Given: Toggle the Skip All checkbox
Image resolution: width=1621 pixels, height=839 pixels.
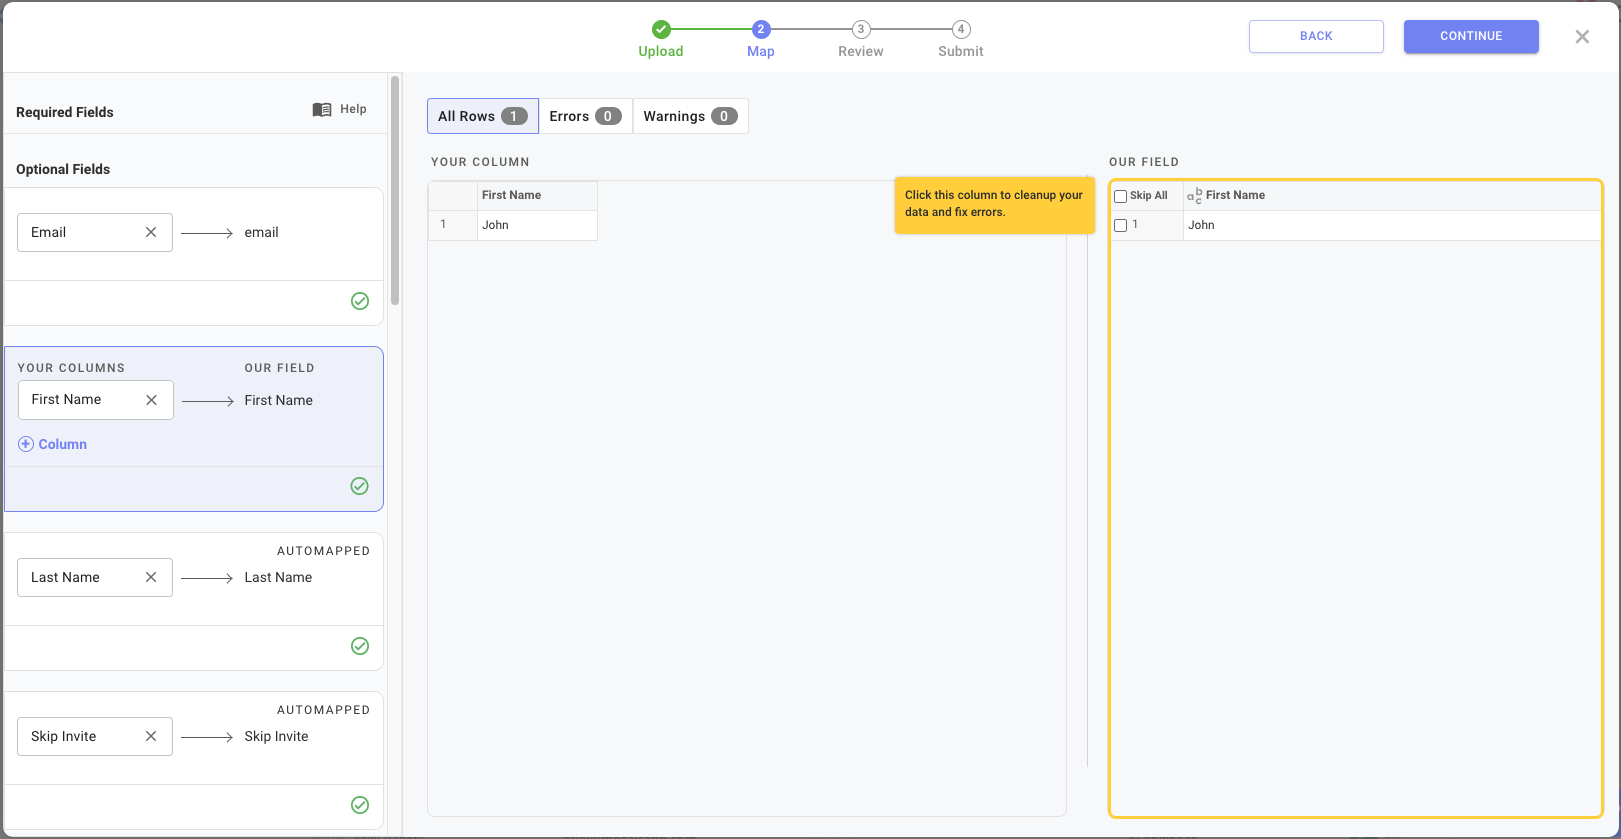Looking at the screenshot, I should pos(1121,196).
